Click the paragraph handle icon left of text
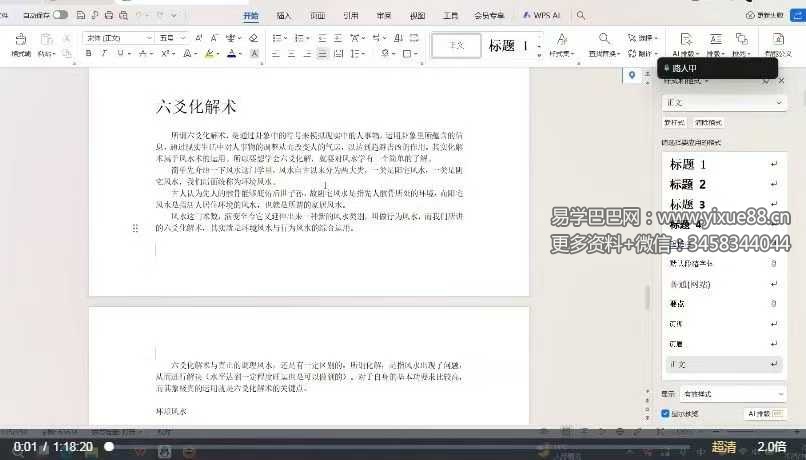Image resolution: width=806 pixels, height=460 pixels. point(135,228)
